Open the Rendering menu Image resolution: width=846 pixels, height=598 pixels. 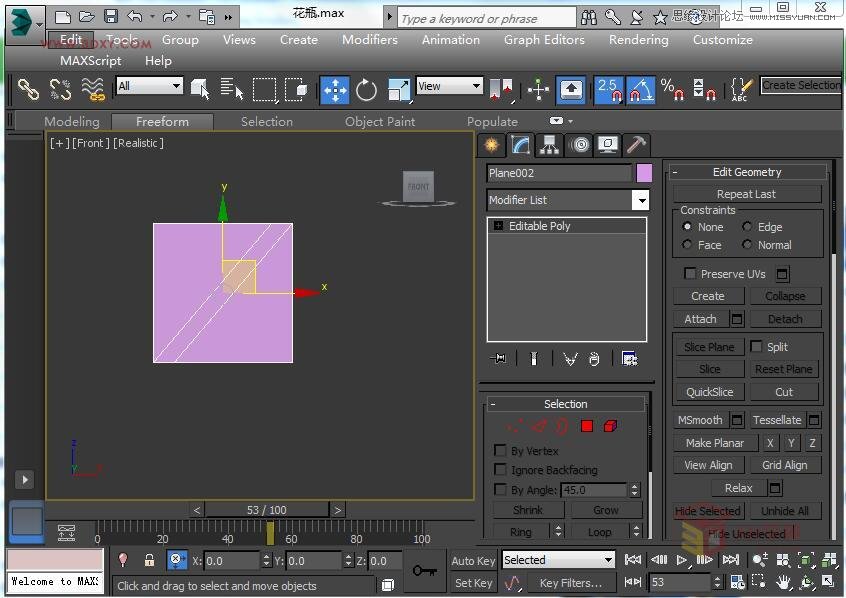[638, 40]
